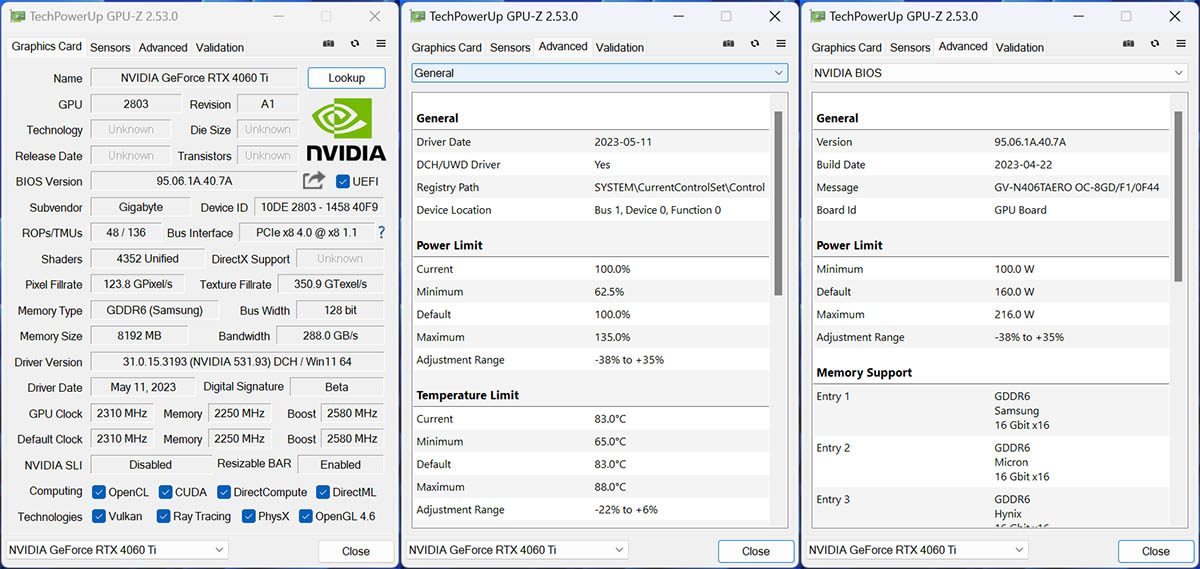
Task: Switch to Validation tab in middle window
Action: point(620,47)
